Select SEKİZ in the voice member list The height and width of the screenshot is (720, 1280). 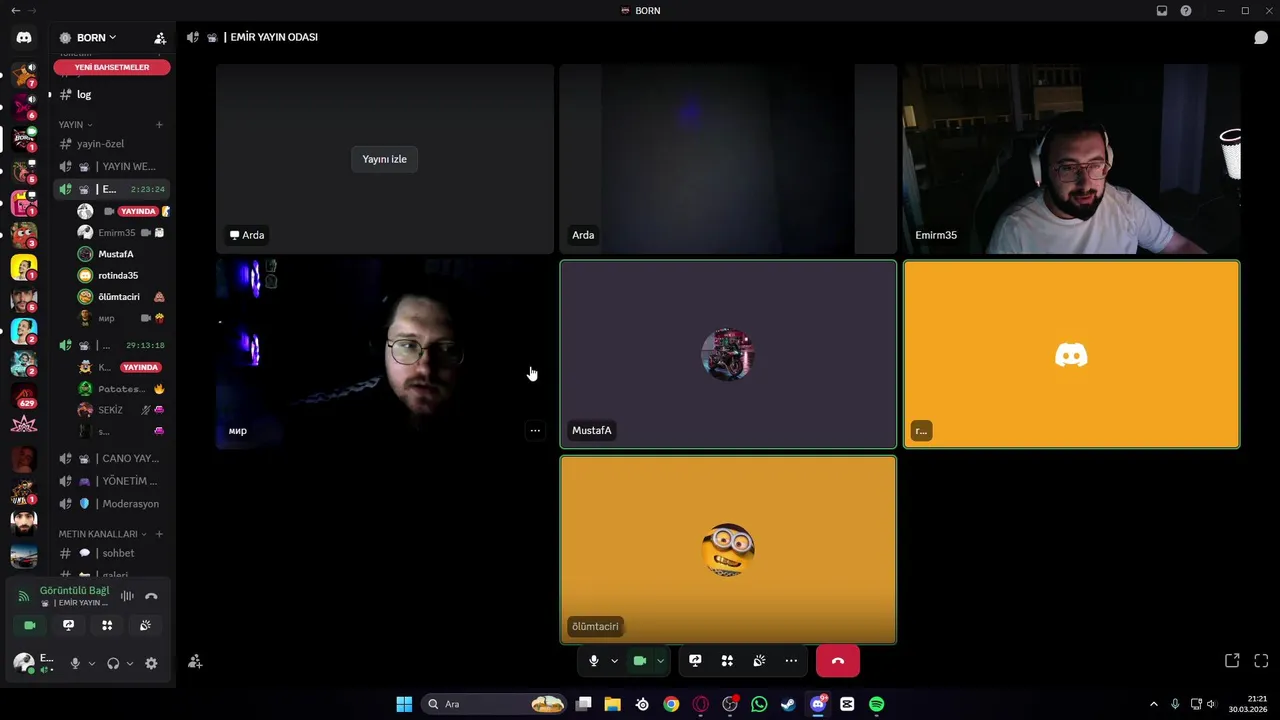coord(120,410)
